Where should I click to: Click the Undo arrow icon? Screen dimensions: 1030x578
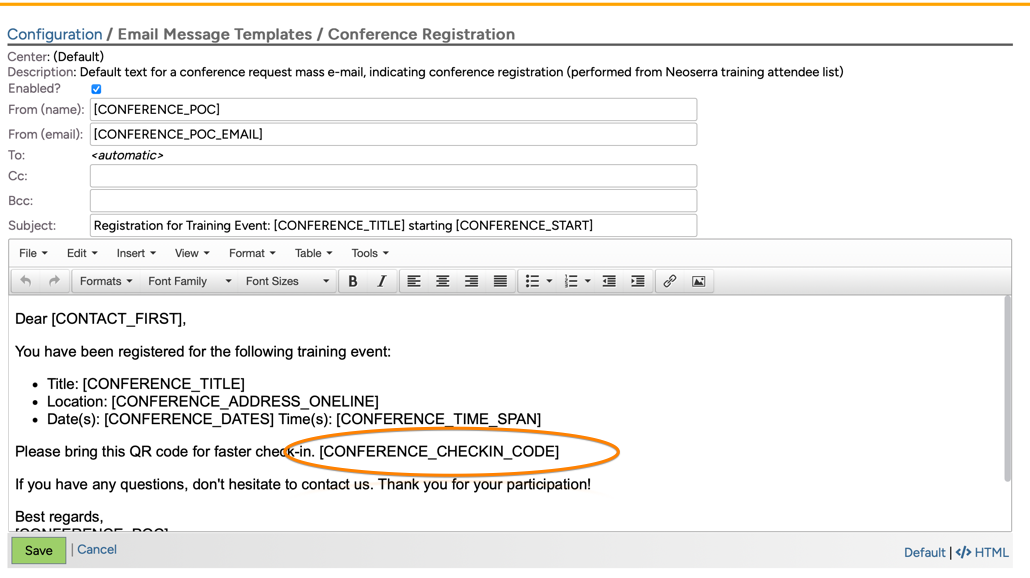point(26,282)
